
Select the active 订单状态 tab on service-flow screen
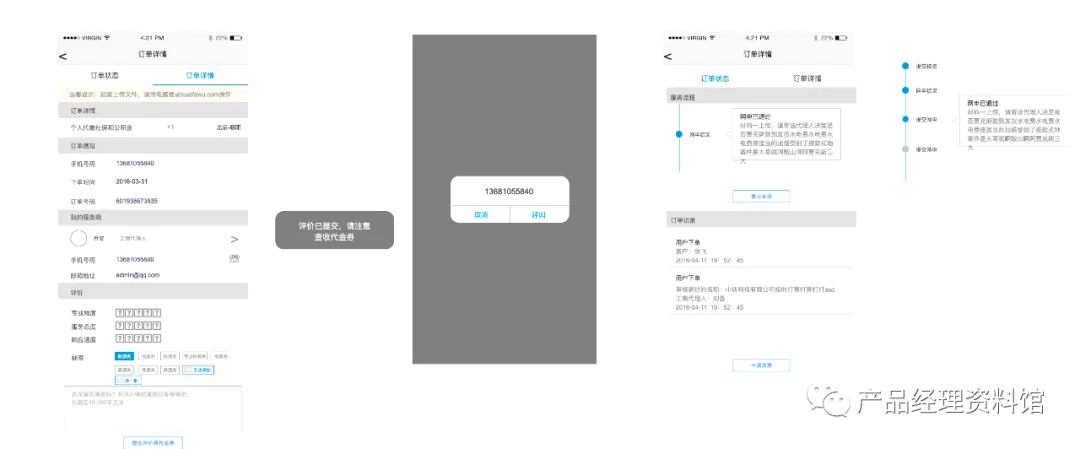pyautogui.click(x=715, y=79)
